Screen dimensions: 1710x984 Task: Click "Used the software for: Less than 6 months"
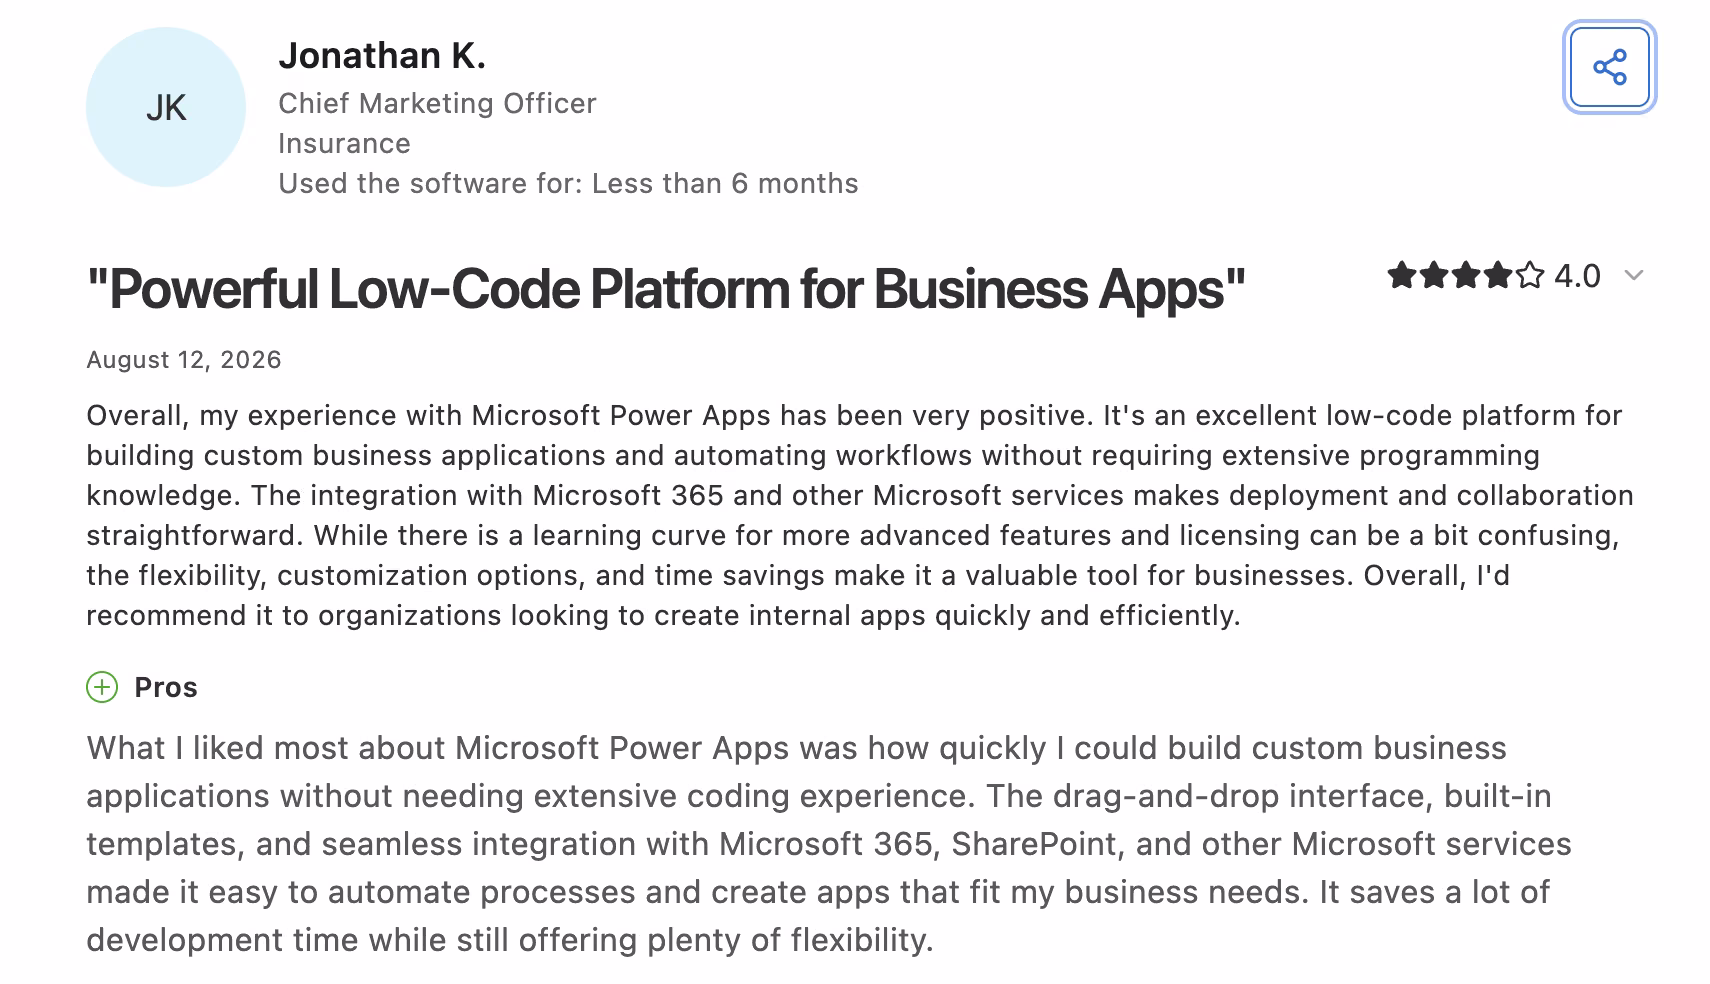pyautogui.click(x=568, y=183)
